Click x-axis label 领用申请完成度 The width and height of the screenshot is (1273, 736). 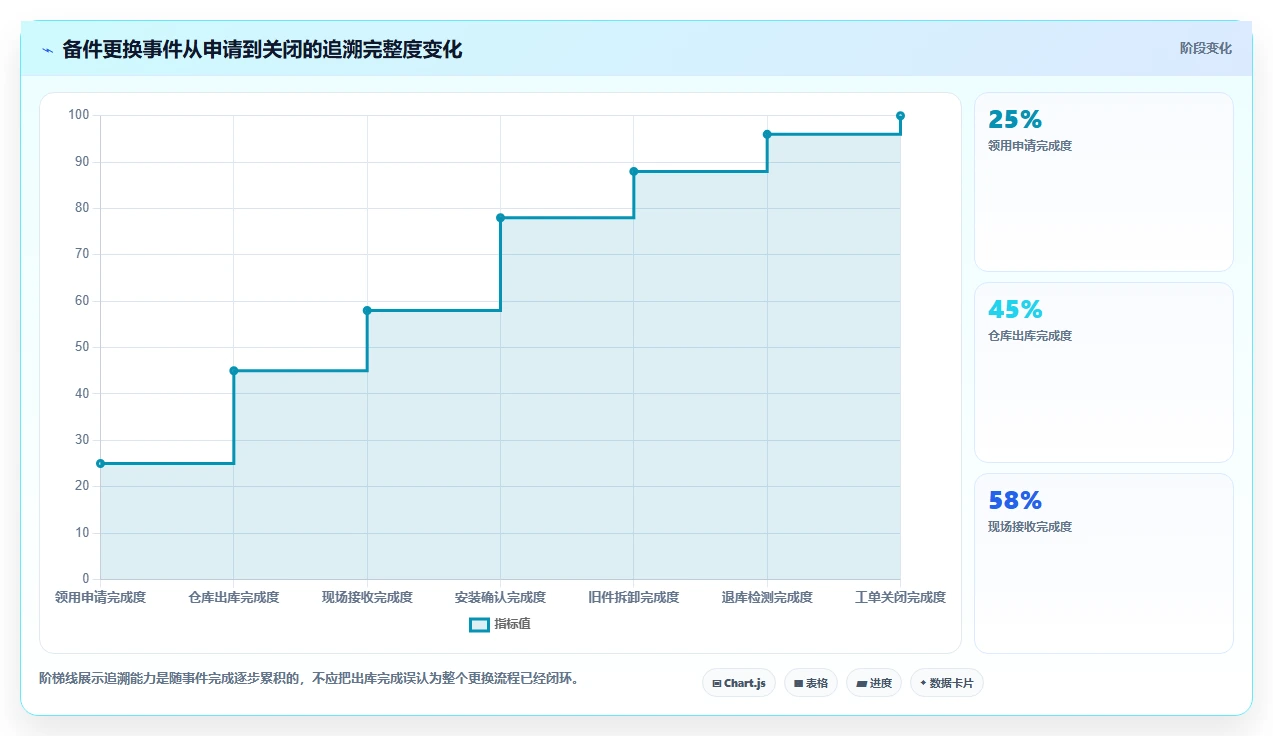click(100, 597)
